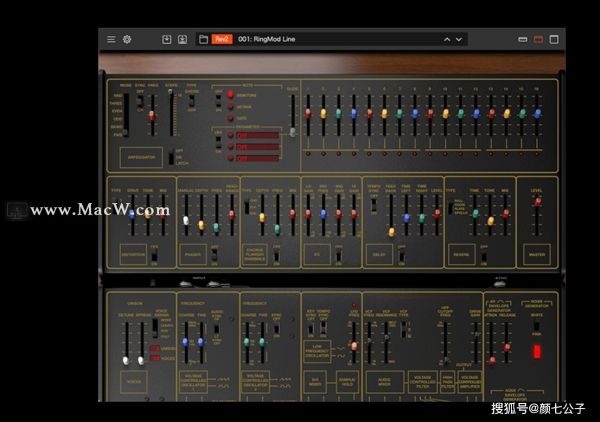
Task: Click the LED beside second parameter display
Action: point(230,147)
